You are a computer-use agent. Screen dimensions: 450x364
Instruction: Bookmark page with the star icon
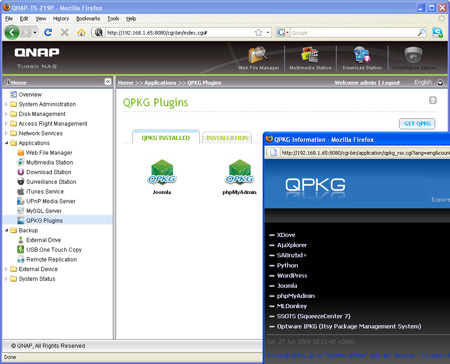tap(258, 33)
